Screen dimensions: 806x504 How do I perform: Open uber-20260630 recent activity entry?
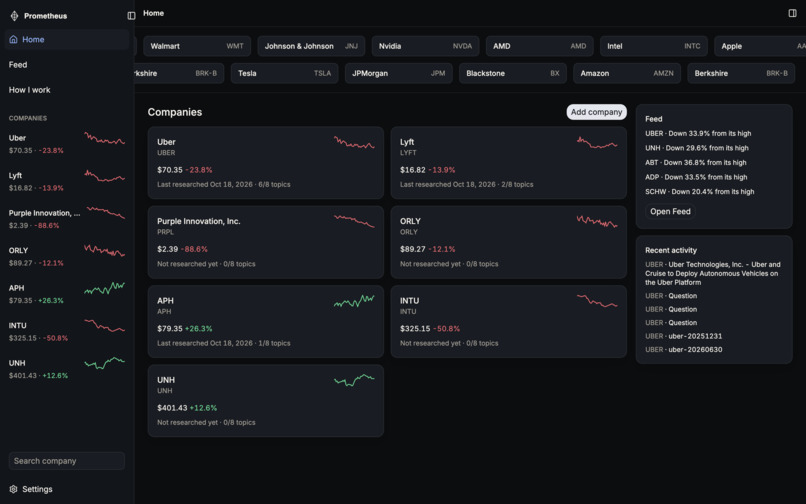click(684, 350)
